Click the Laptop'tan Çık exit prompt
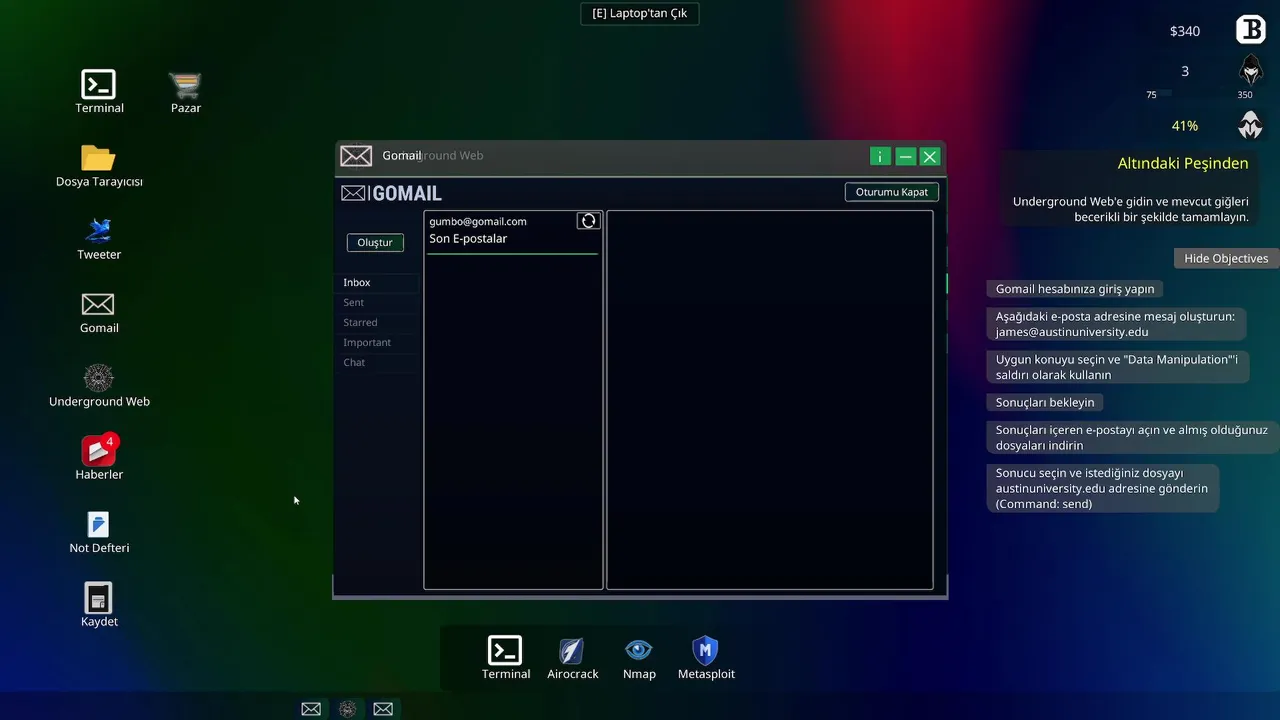Viewport: 1280px width, 720px height. coord(640,13)
